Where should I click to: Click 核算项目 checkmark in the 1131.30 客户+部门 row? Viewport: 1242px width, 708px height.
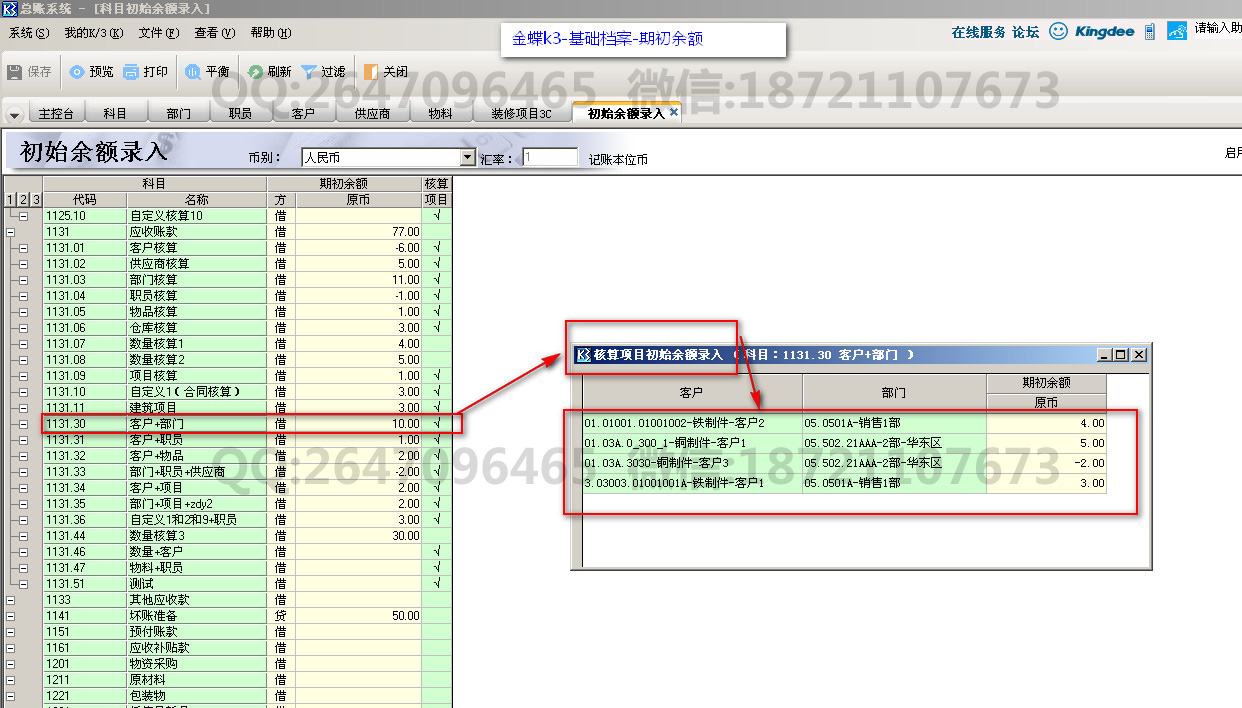[437, 424]
